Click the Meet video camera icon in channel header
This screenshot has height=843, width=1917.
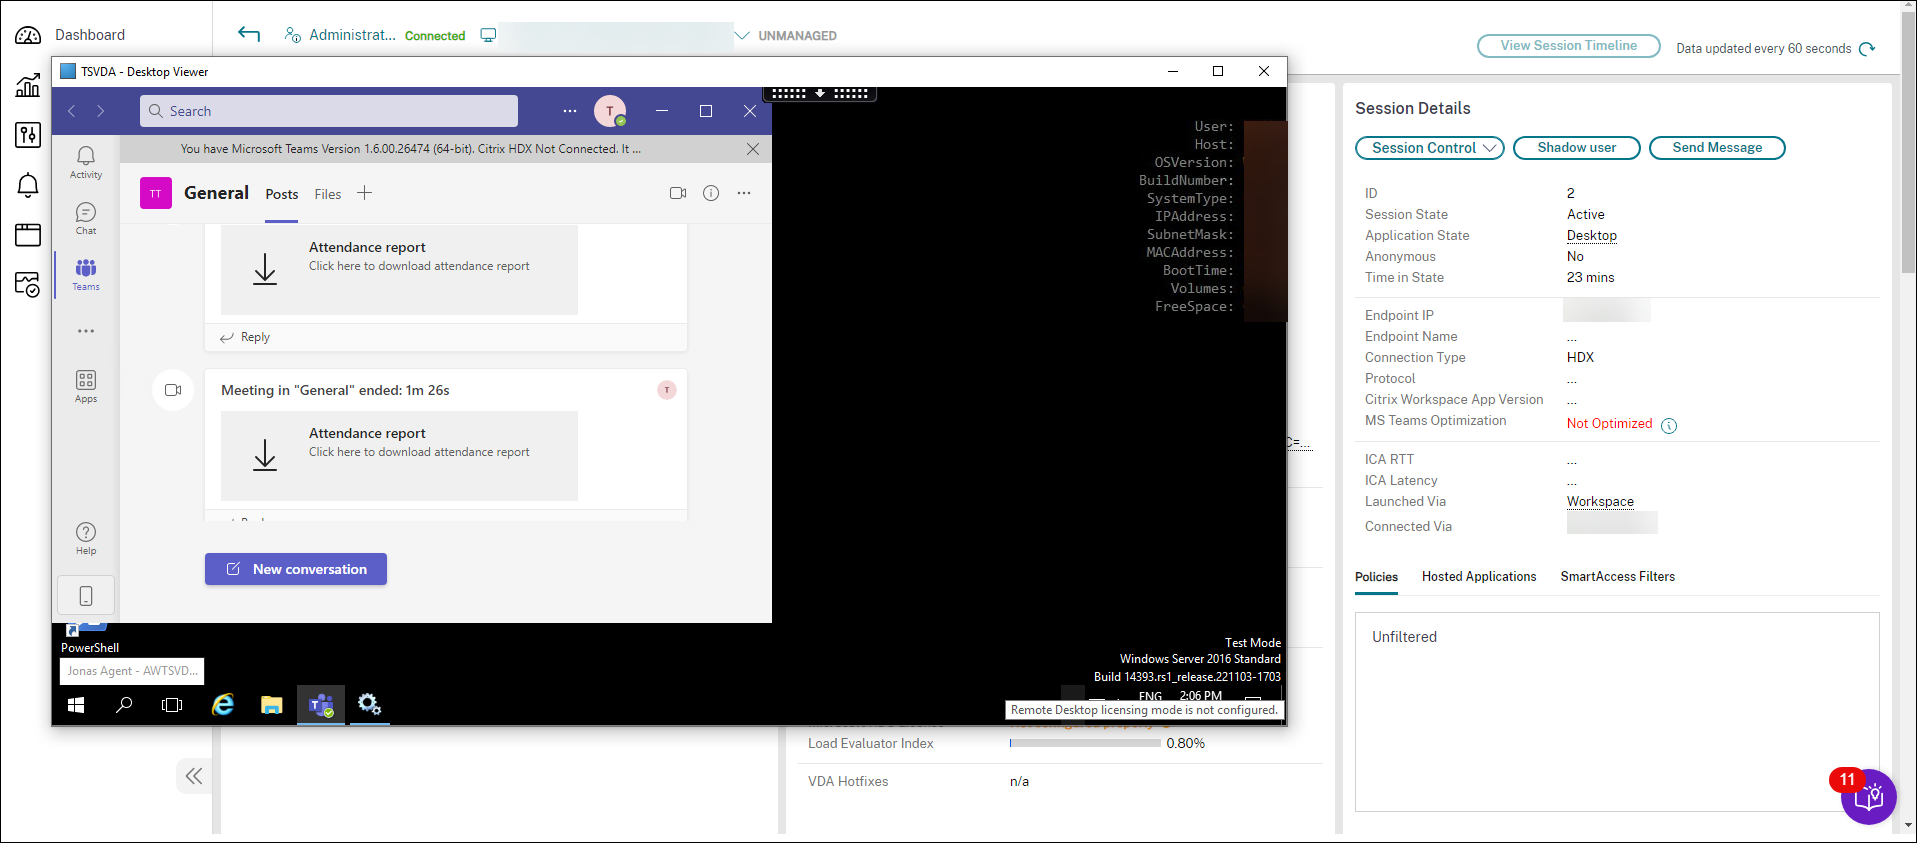point(678,193)
